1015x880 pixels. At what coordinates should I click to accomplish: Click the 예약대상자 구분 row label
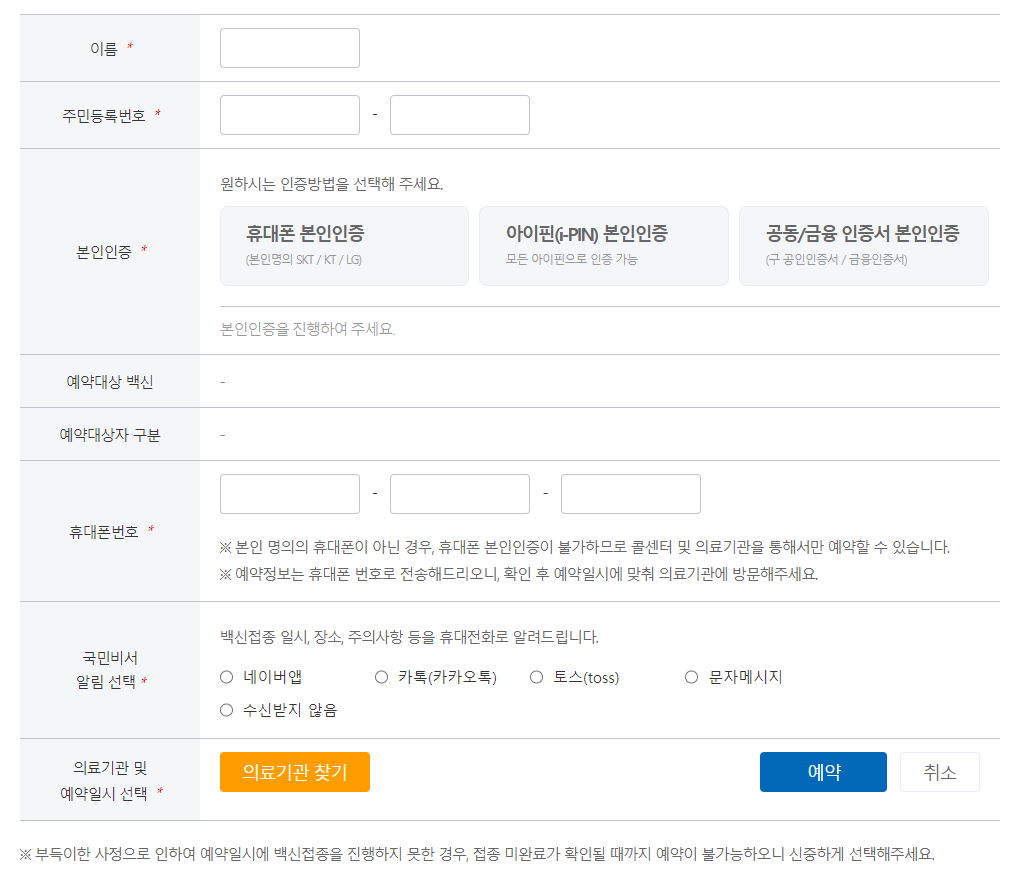(x=109, y=435)
